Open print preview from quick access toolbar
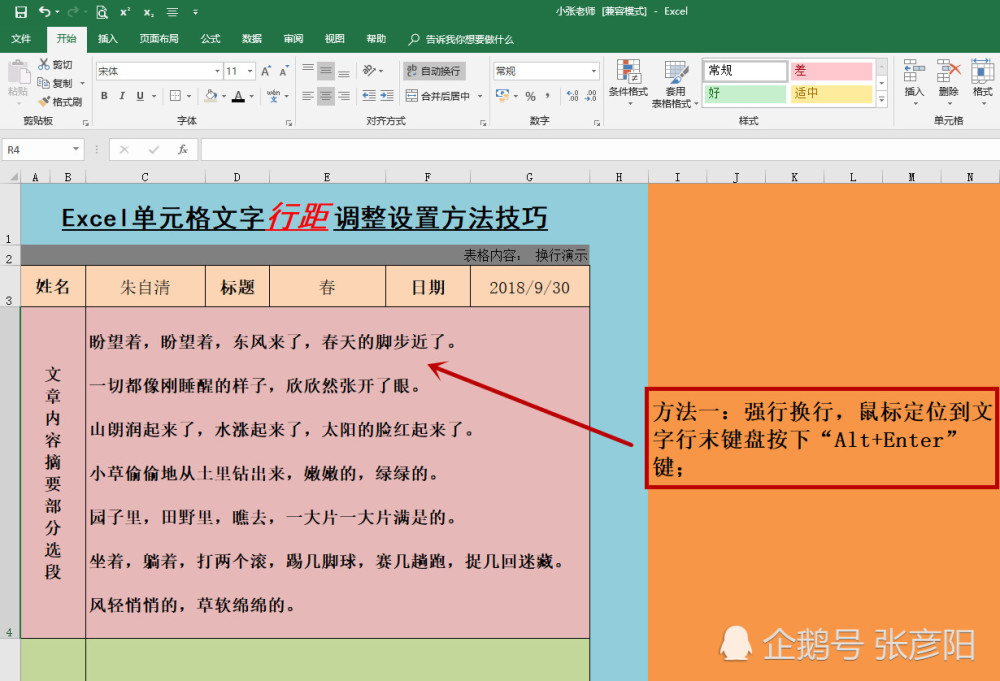This screenshot has width=1000, height=681. pyautogui.click(x=101, y=11)
